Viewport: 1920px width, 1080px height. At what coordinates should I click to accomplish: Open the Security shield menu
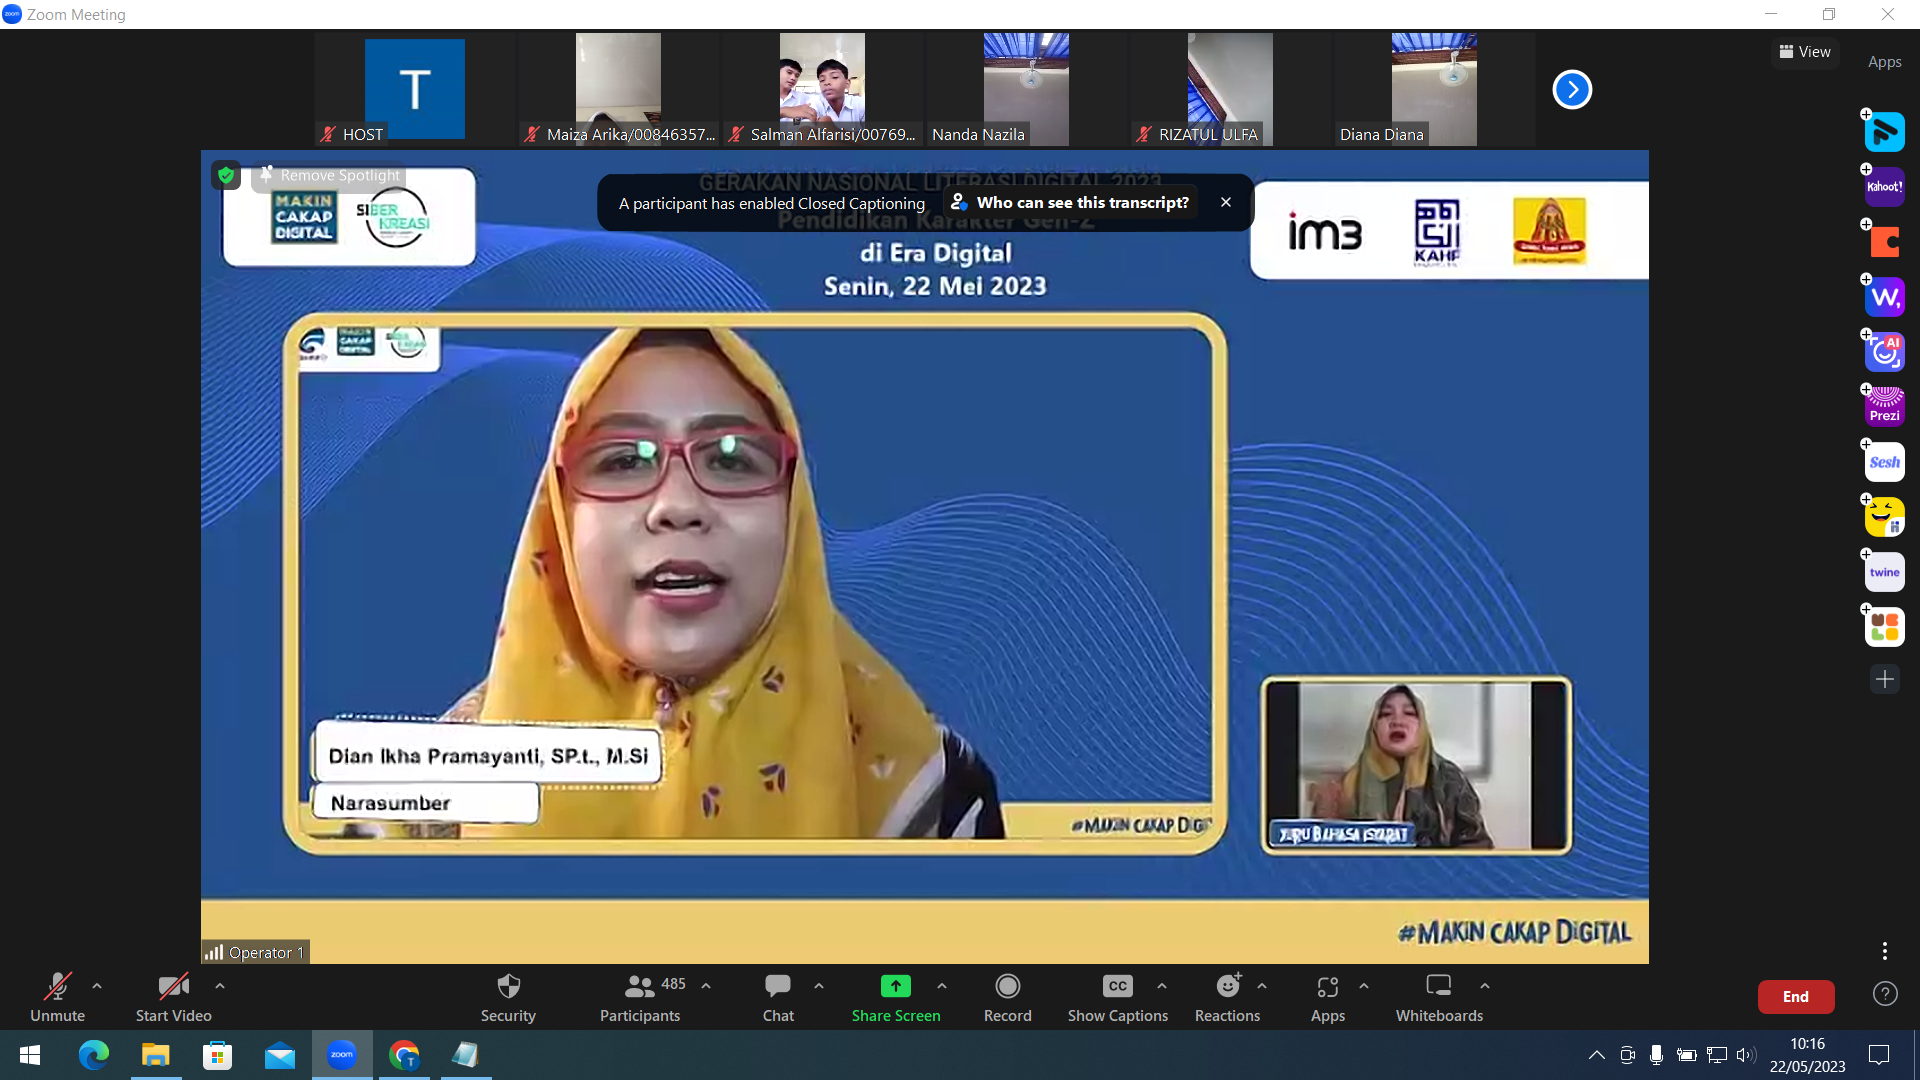coord(508,997)
